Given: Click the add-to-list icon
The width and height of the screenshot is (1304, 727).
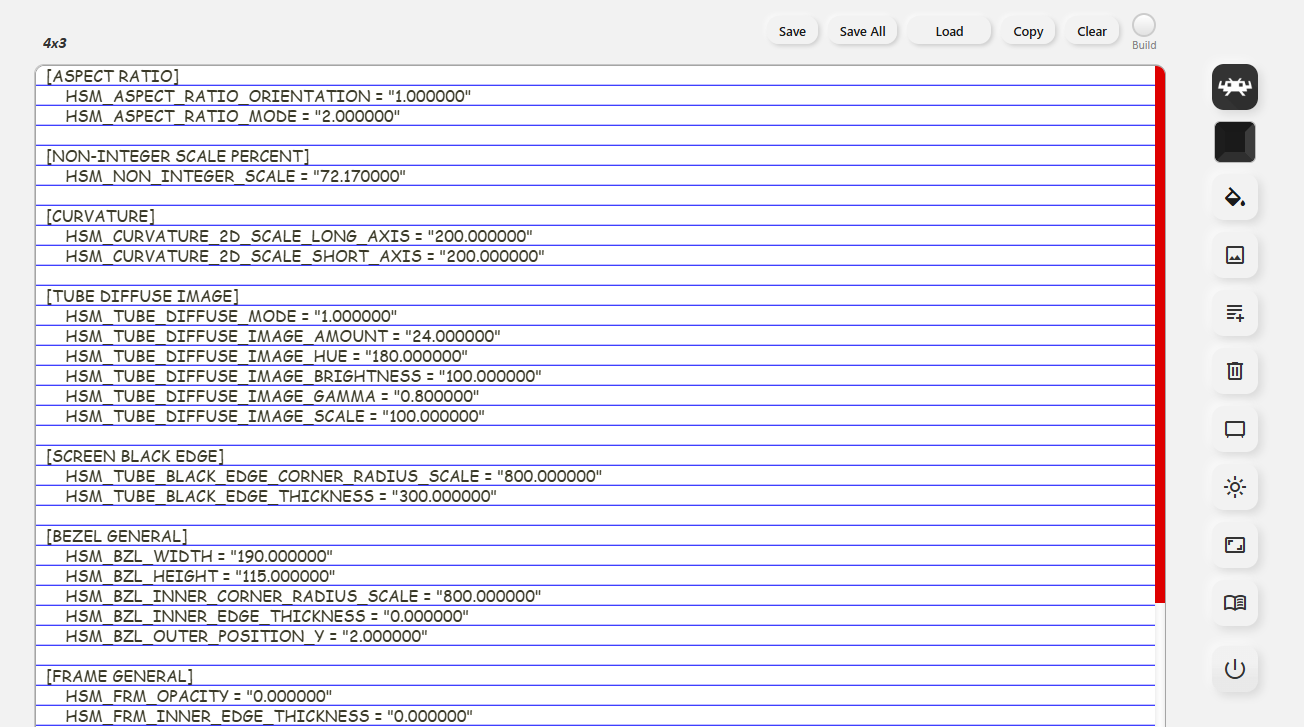Looking at the screenshot, I should (1234, 313).
